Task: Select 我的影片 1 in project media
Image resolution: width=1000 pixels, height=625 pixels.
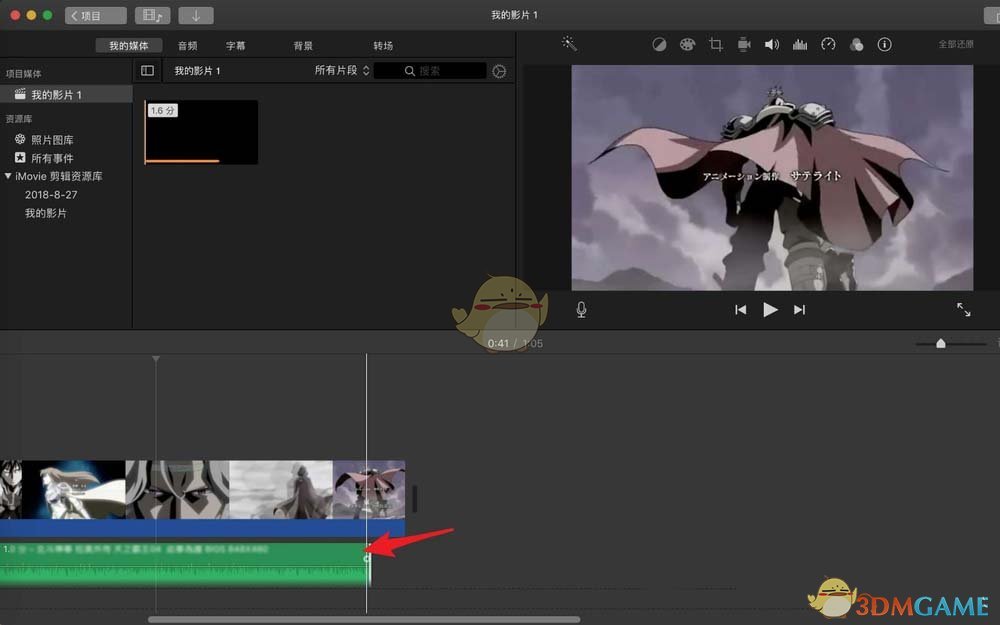Action: (66, 94)
